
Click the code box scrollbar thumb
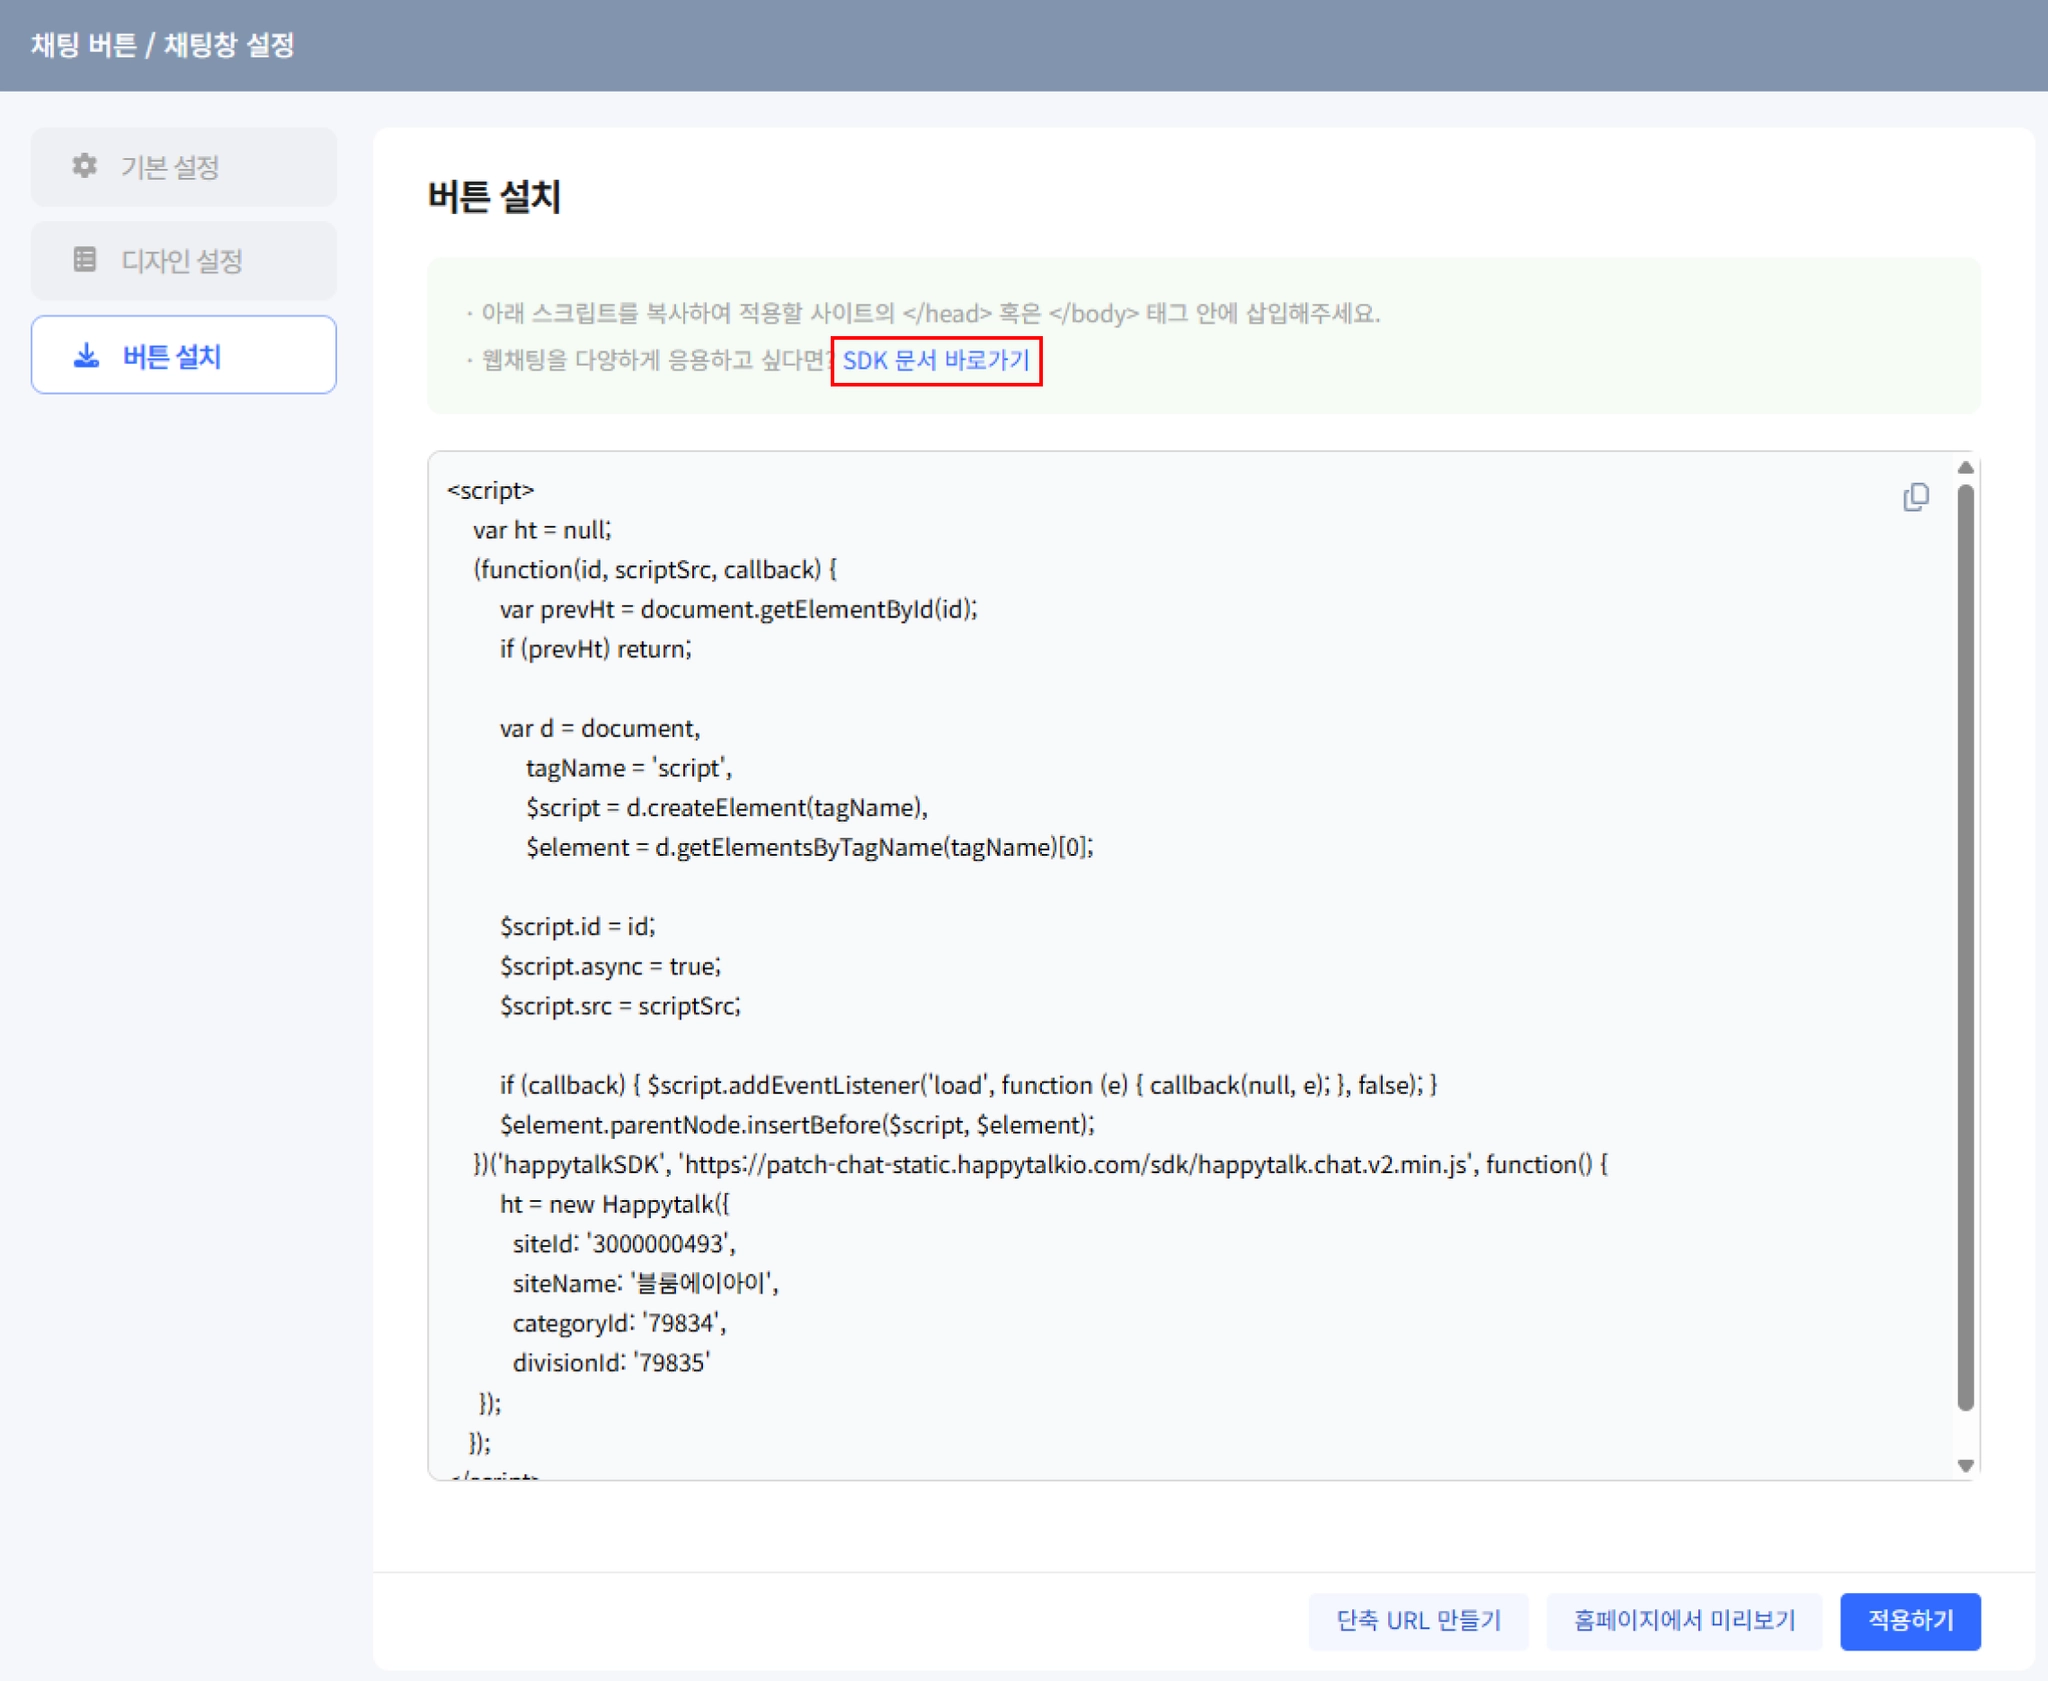pyautogui.click(x=1965, y=945)
